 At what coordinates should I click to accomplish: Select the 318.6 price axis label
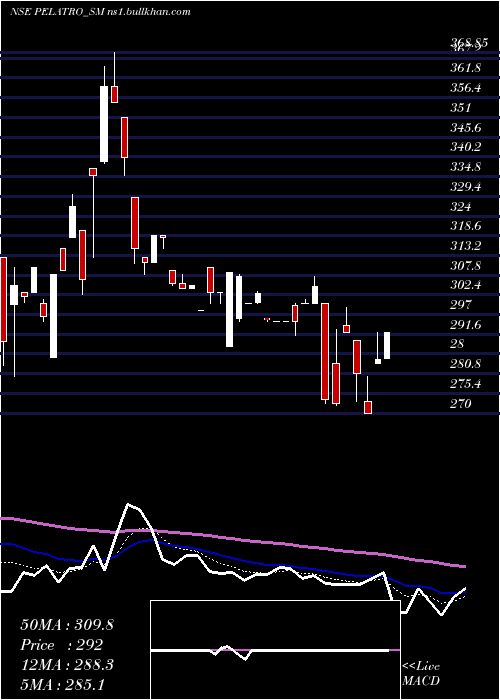(x=466, y=226)
